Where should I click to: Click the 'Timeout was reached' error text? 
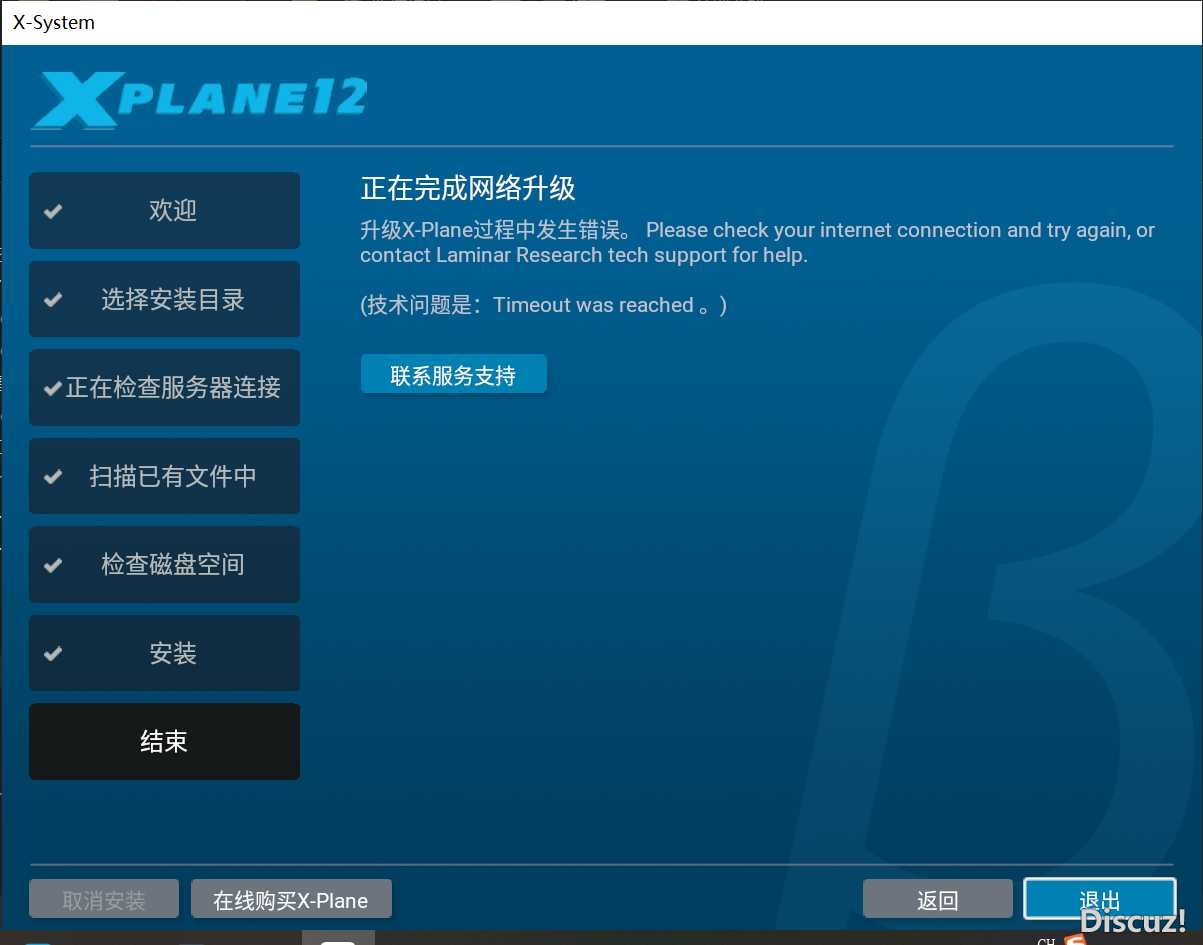(x=593, y=305)
